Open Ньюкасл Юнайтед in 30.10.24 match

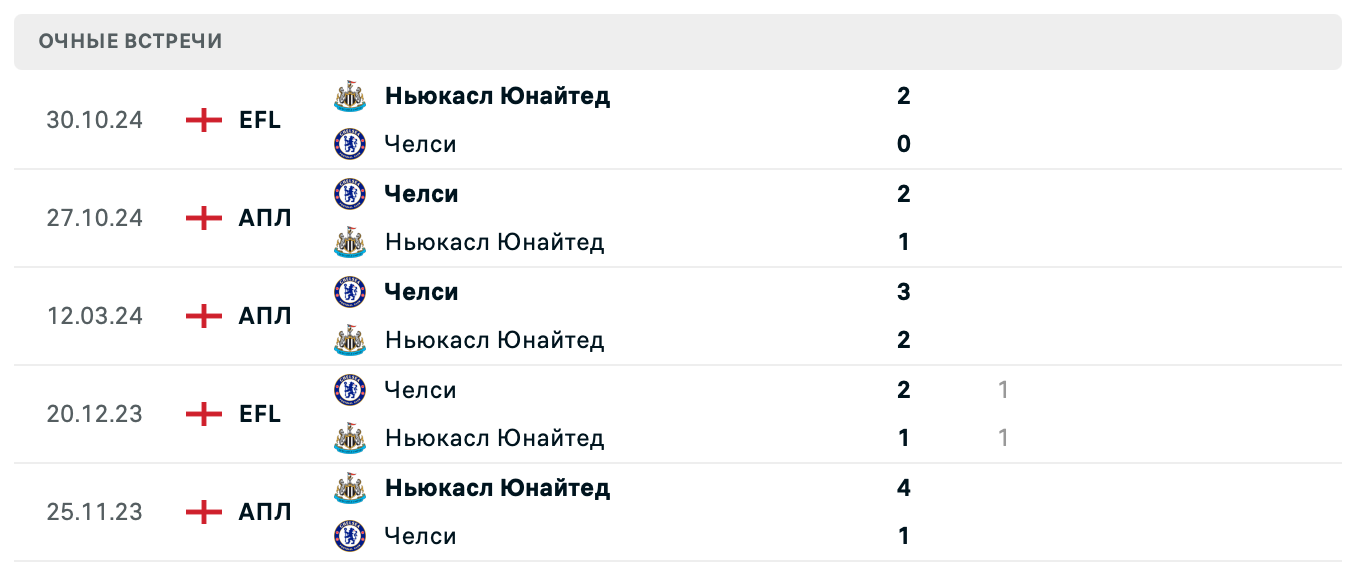[497, 96]
